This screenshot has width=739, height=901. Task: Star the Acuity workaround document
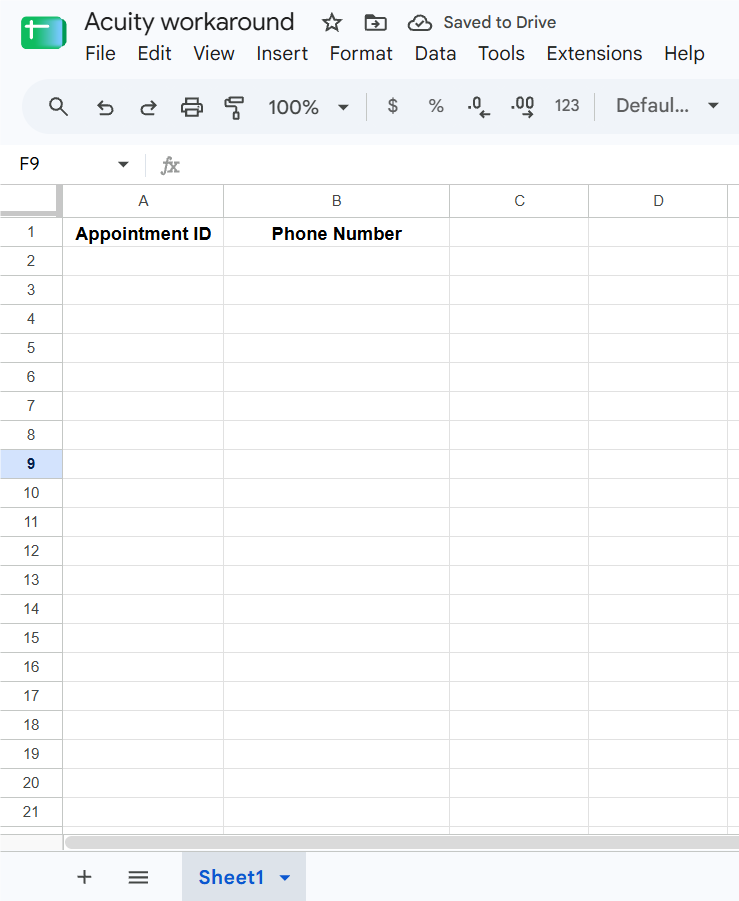332,23
